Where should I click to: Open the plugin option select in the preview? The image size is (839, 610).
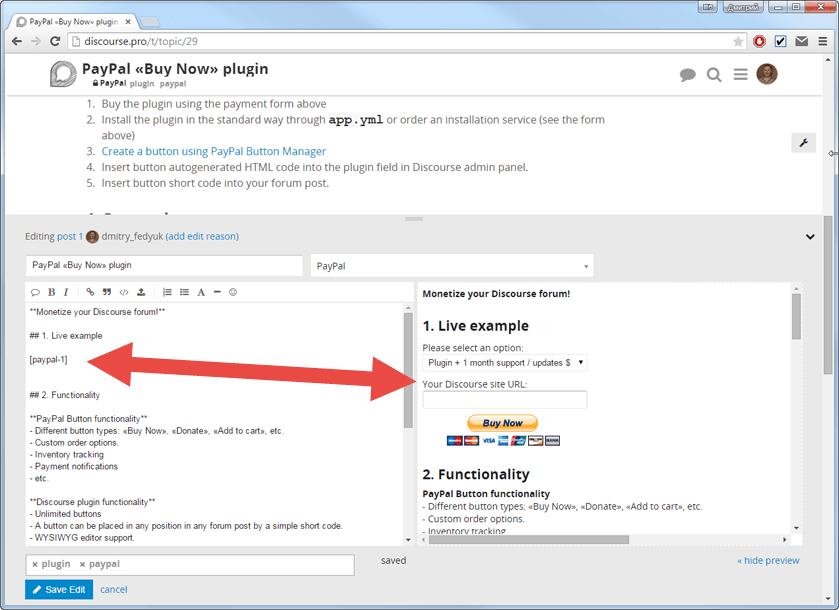click(505, 363)
